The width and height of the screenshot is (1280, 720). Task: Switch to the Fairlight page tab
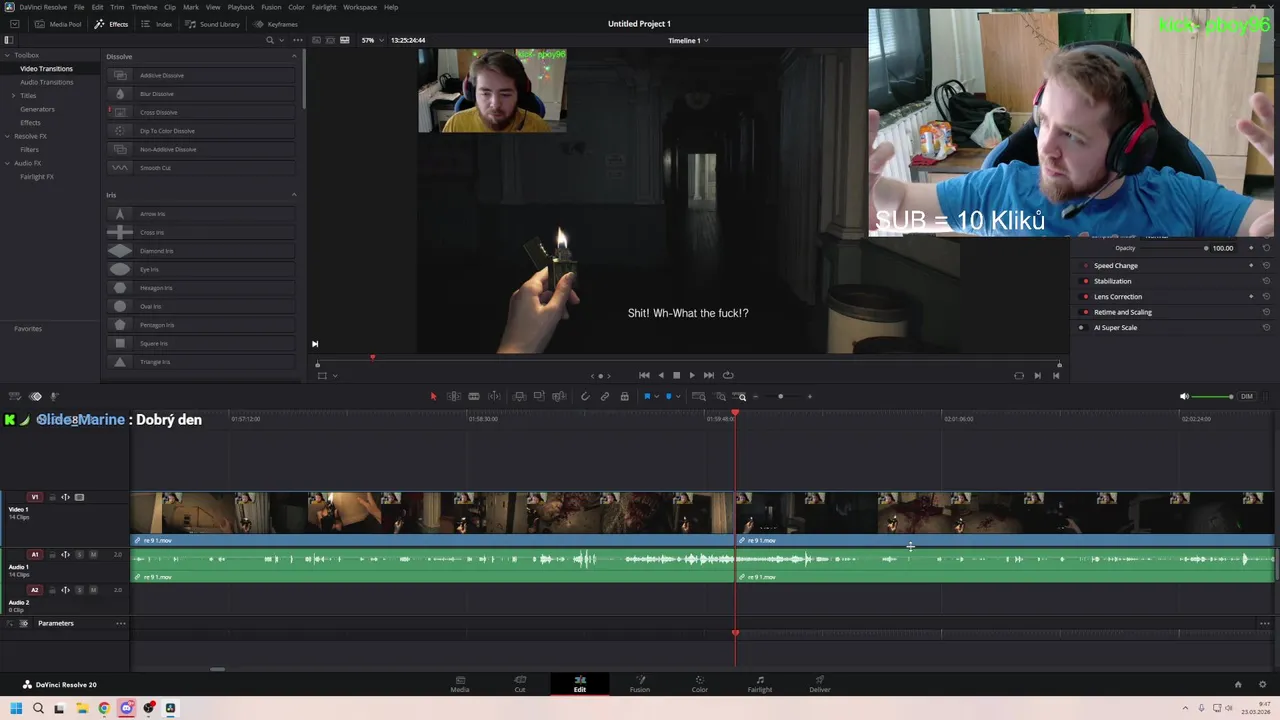pyautogui.click(x=760, y=684)
